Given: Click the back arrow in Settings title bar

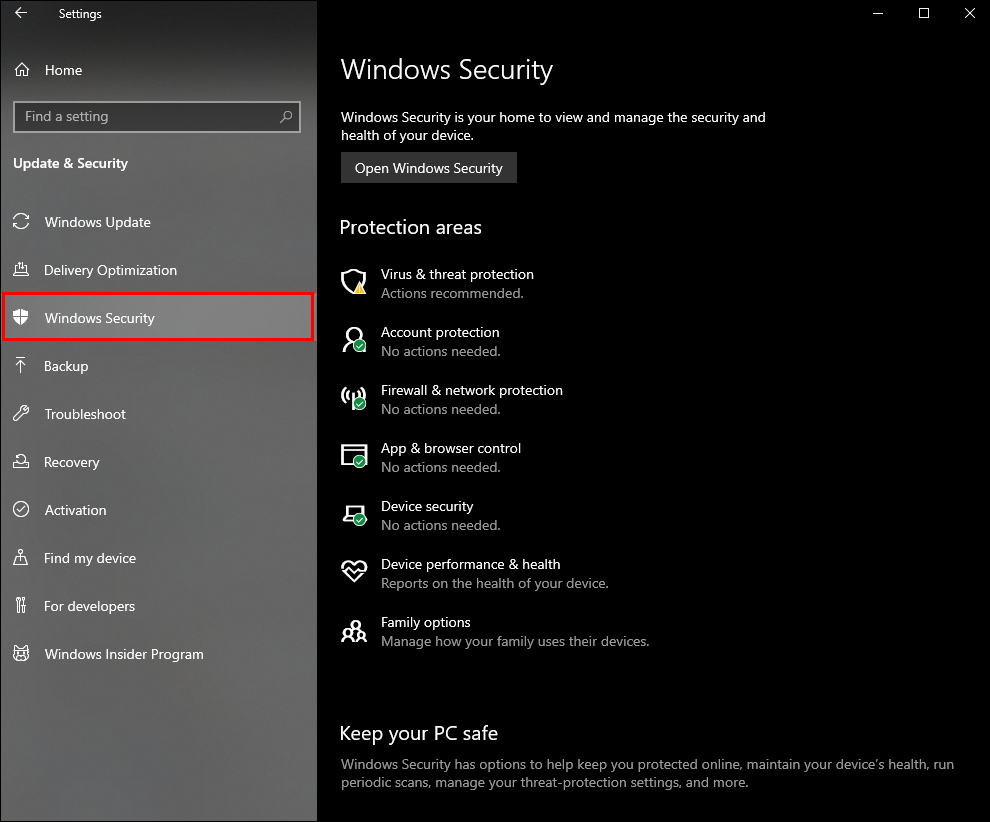Looking at the screenshot, I should click(21, 14).
